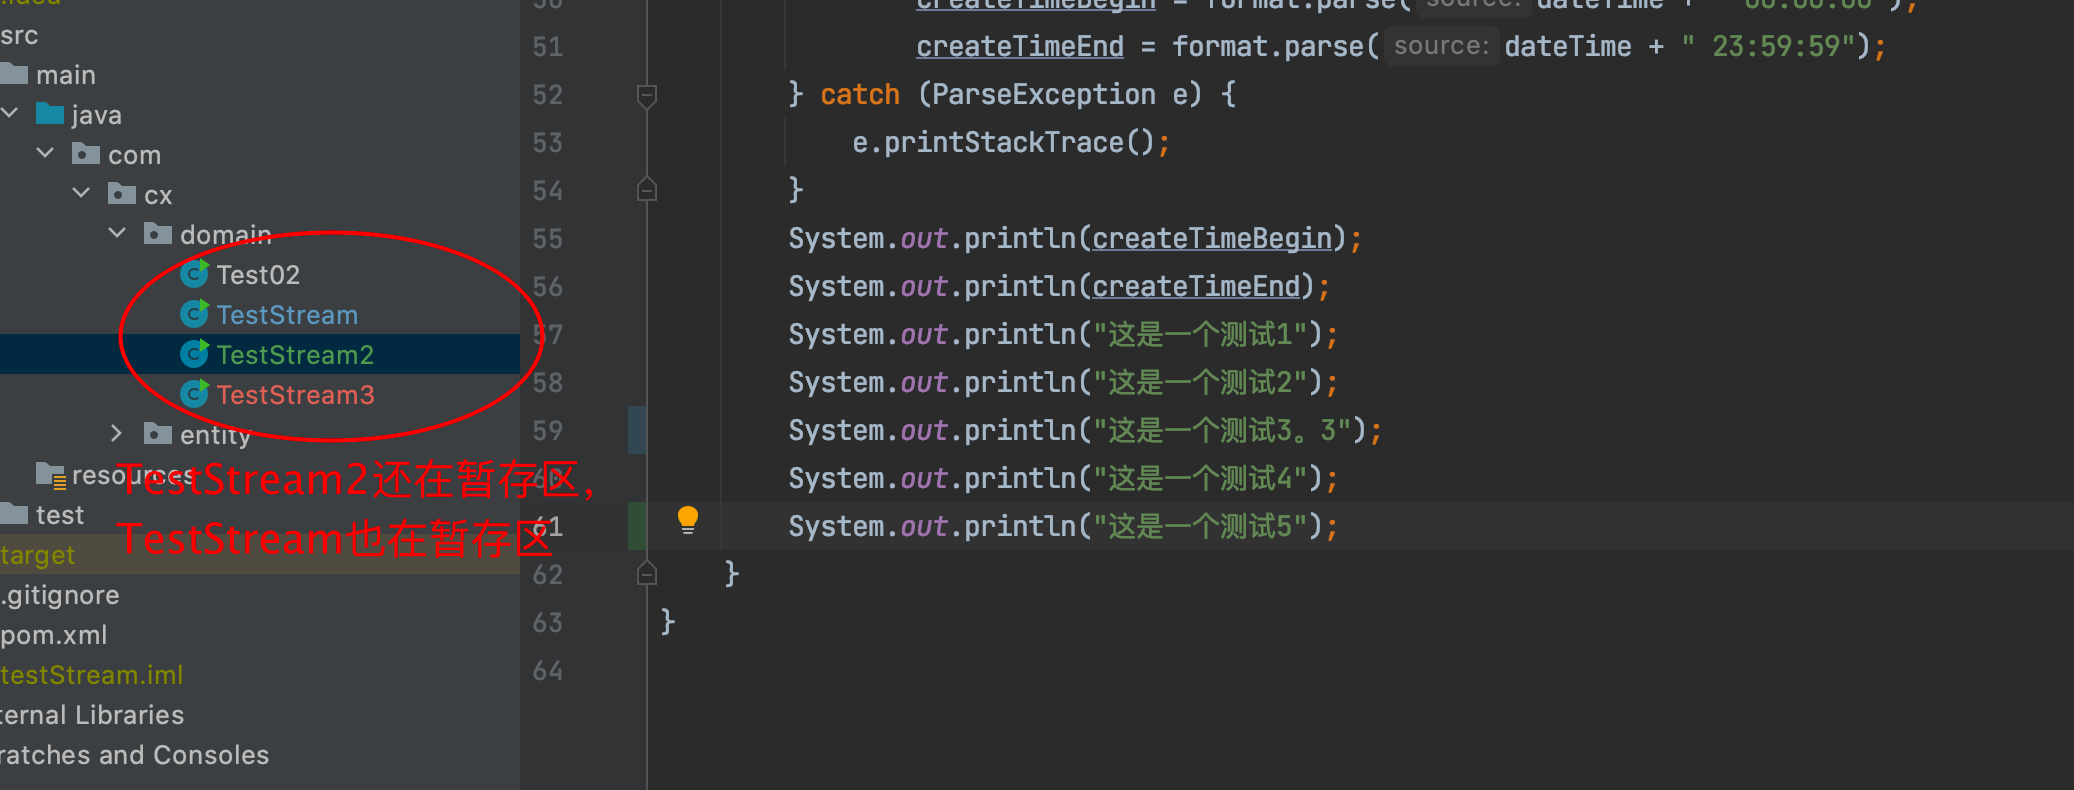
Task: Click the TestStream2 class file icon
Action: click(194, 354)
